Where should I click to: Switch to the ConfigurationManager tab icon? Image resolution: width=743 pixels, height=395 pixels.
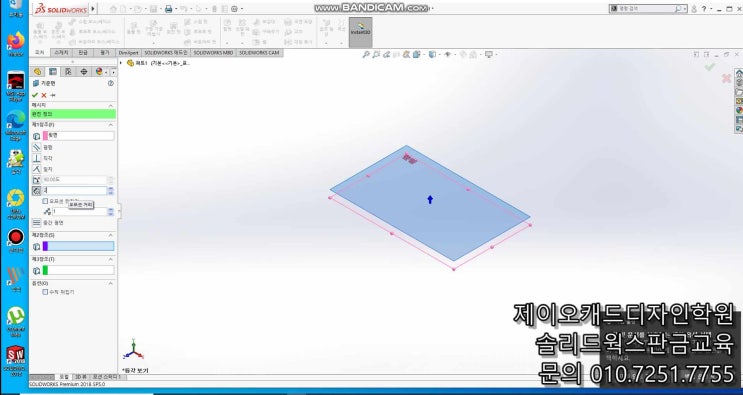pos(68,72)
